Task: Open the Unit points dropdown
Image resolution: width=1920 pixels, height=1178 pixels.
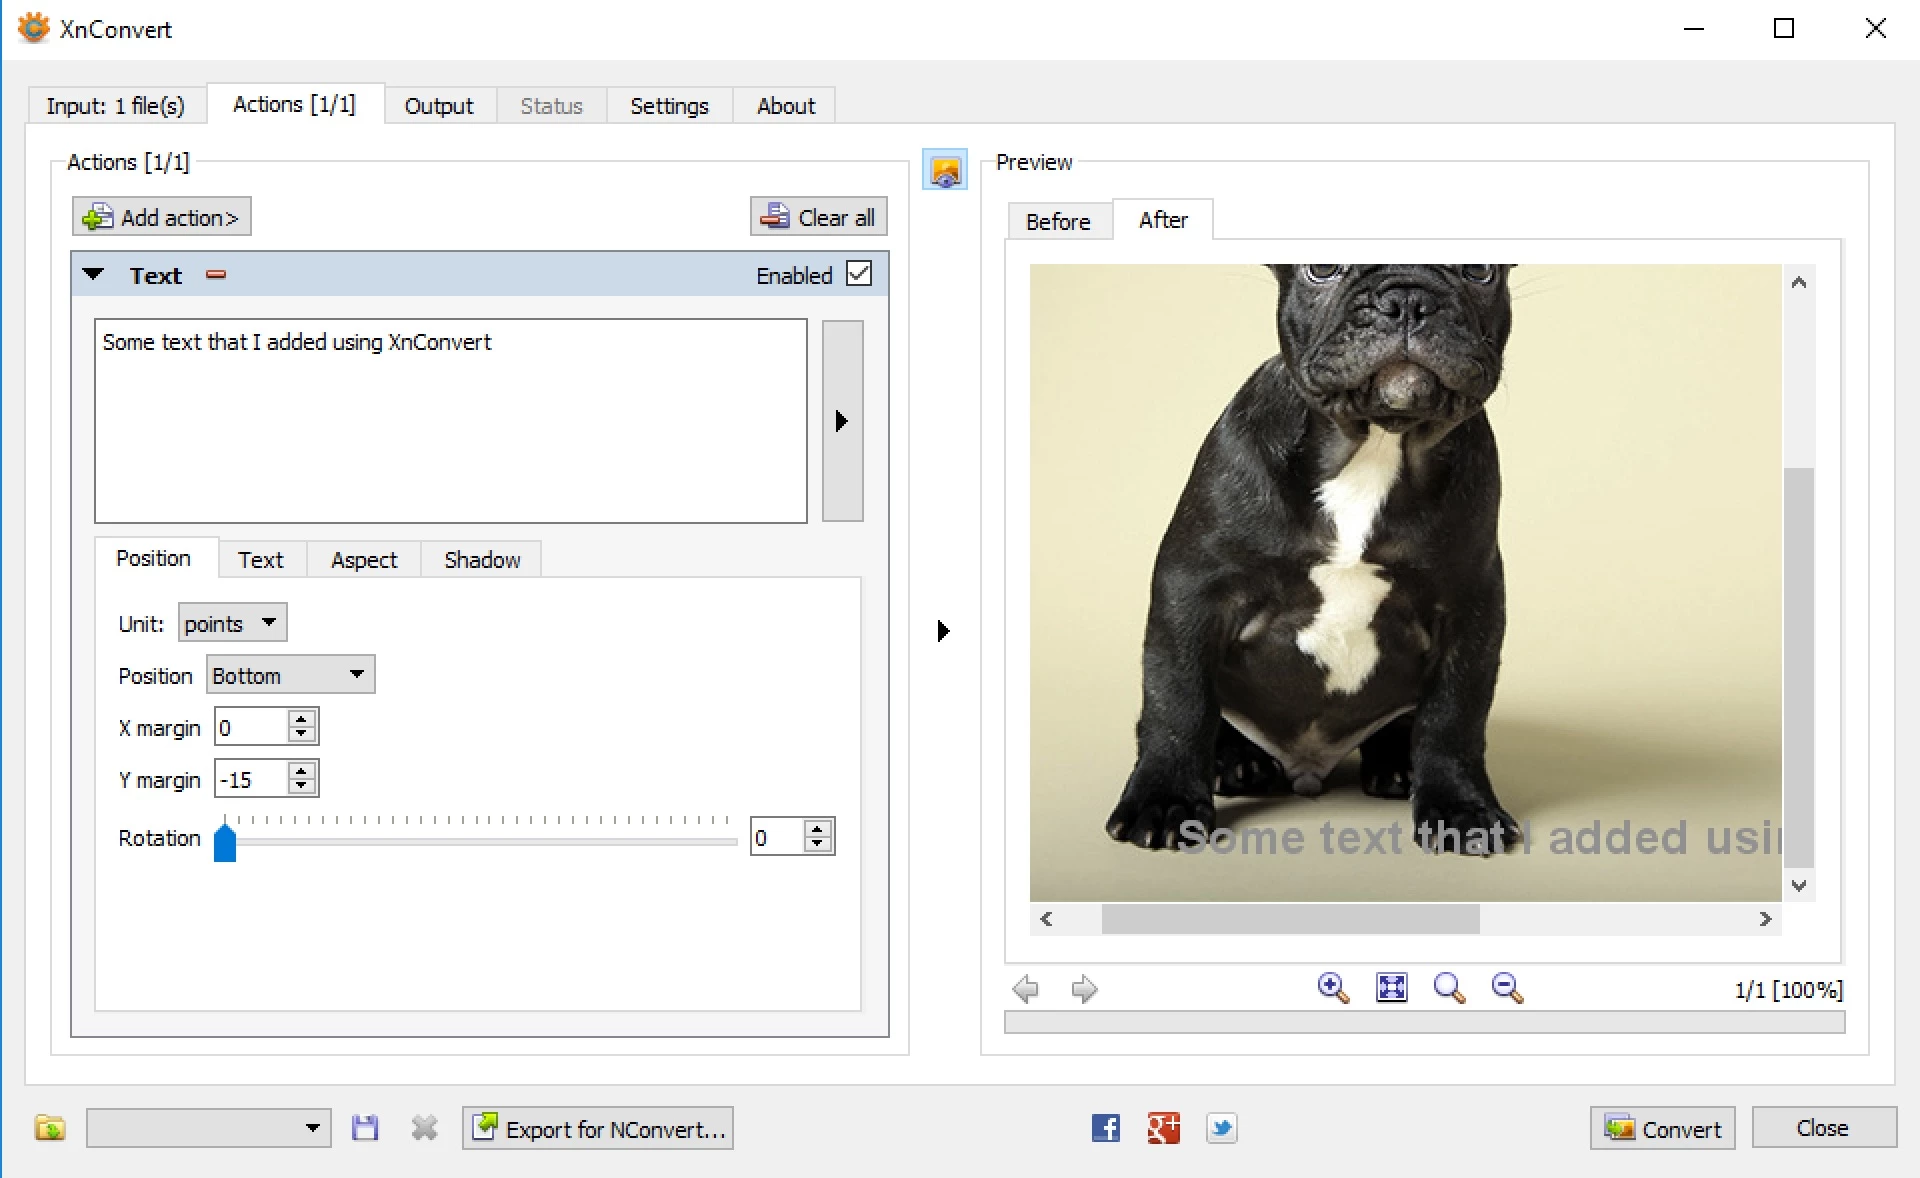Action: [232, 623]
